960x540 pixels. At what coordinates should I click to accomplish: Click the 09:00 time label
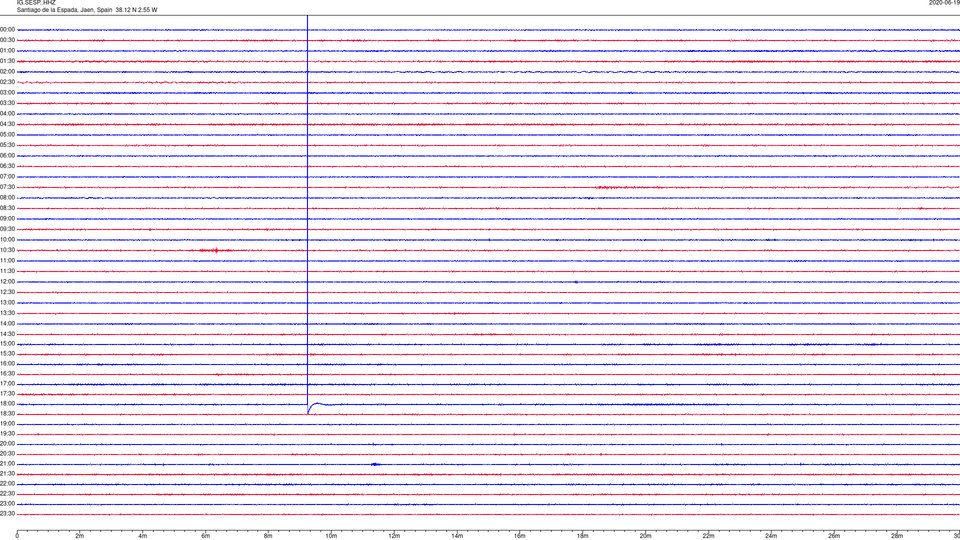coord(7,218)
